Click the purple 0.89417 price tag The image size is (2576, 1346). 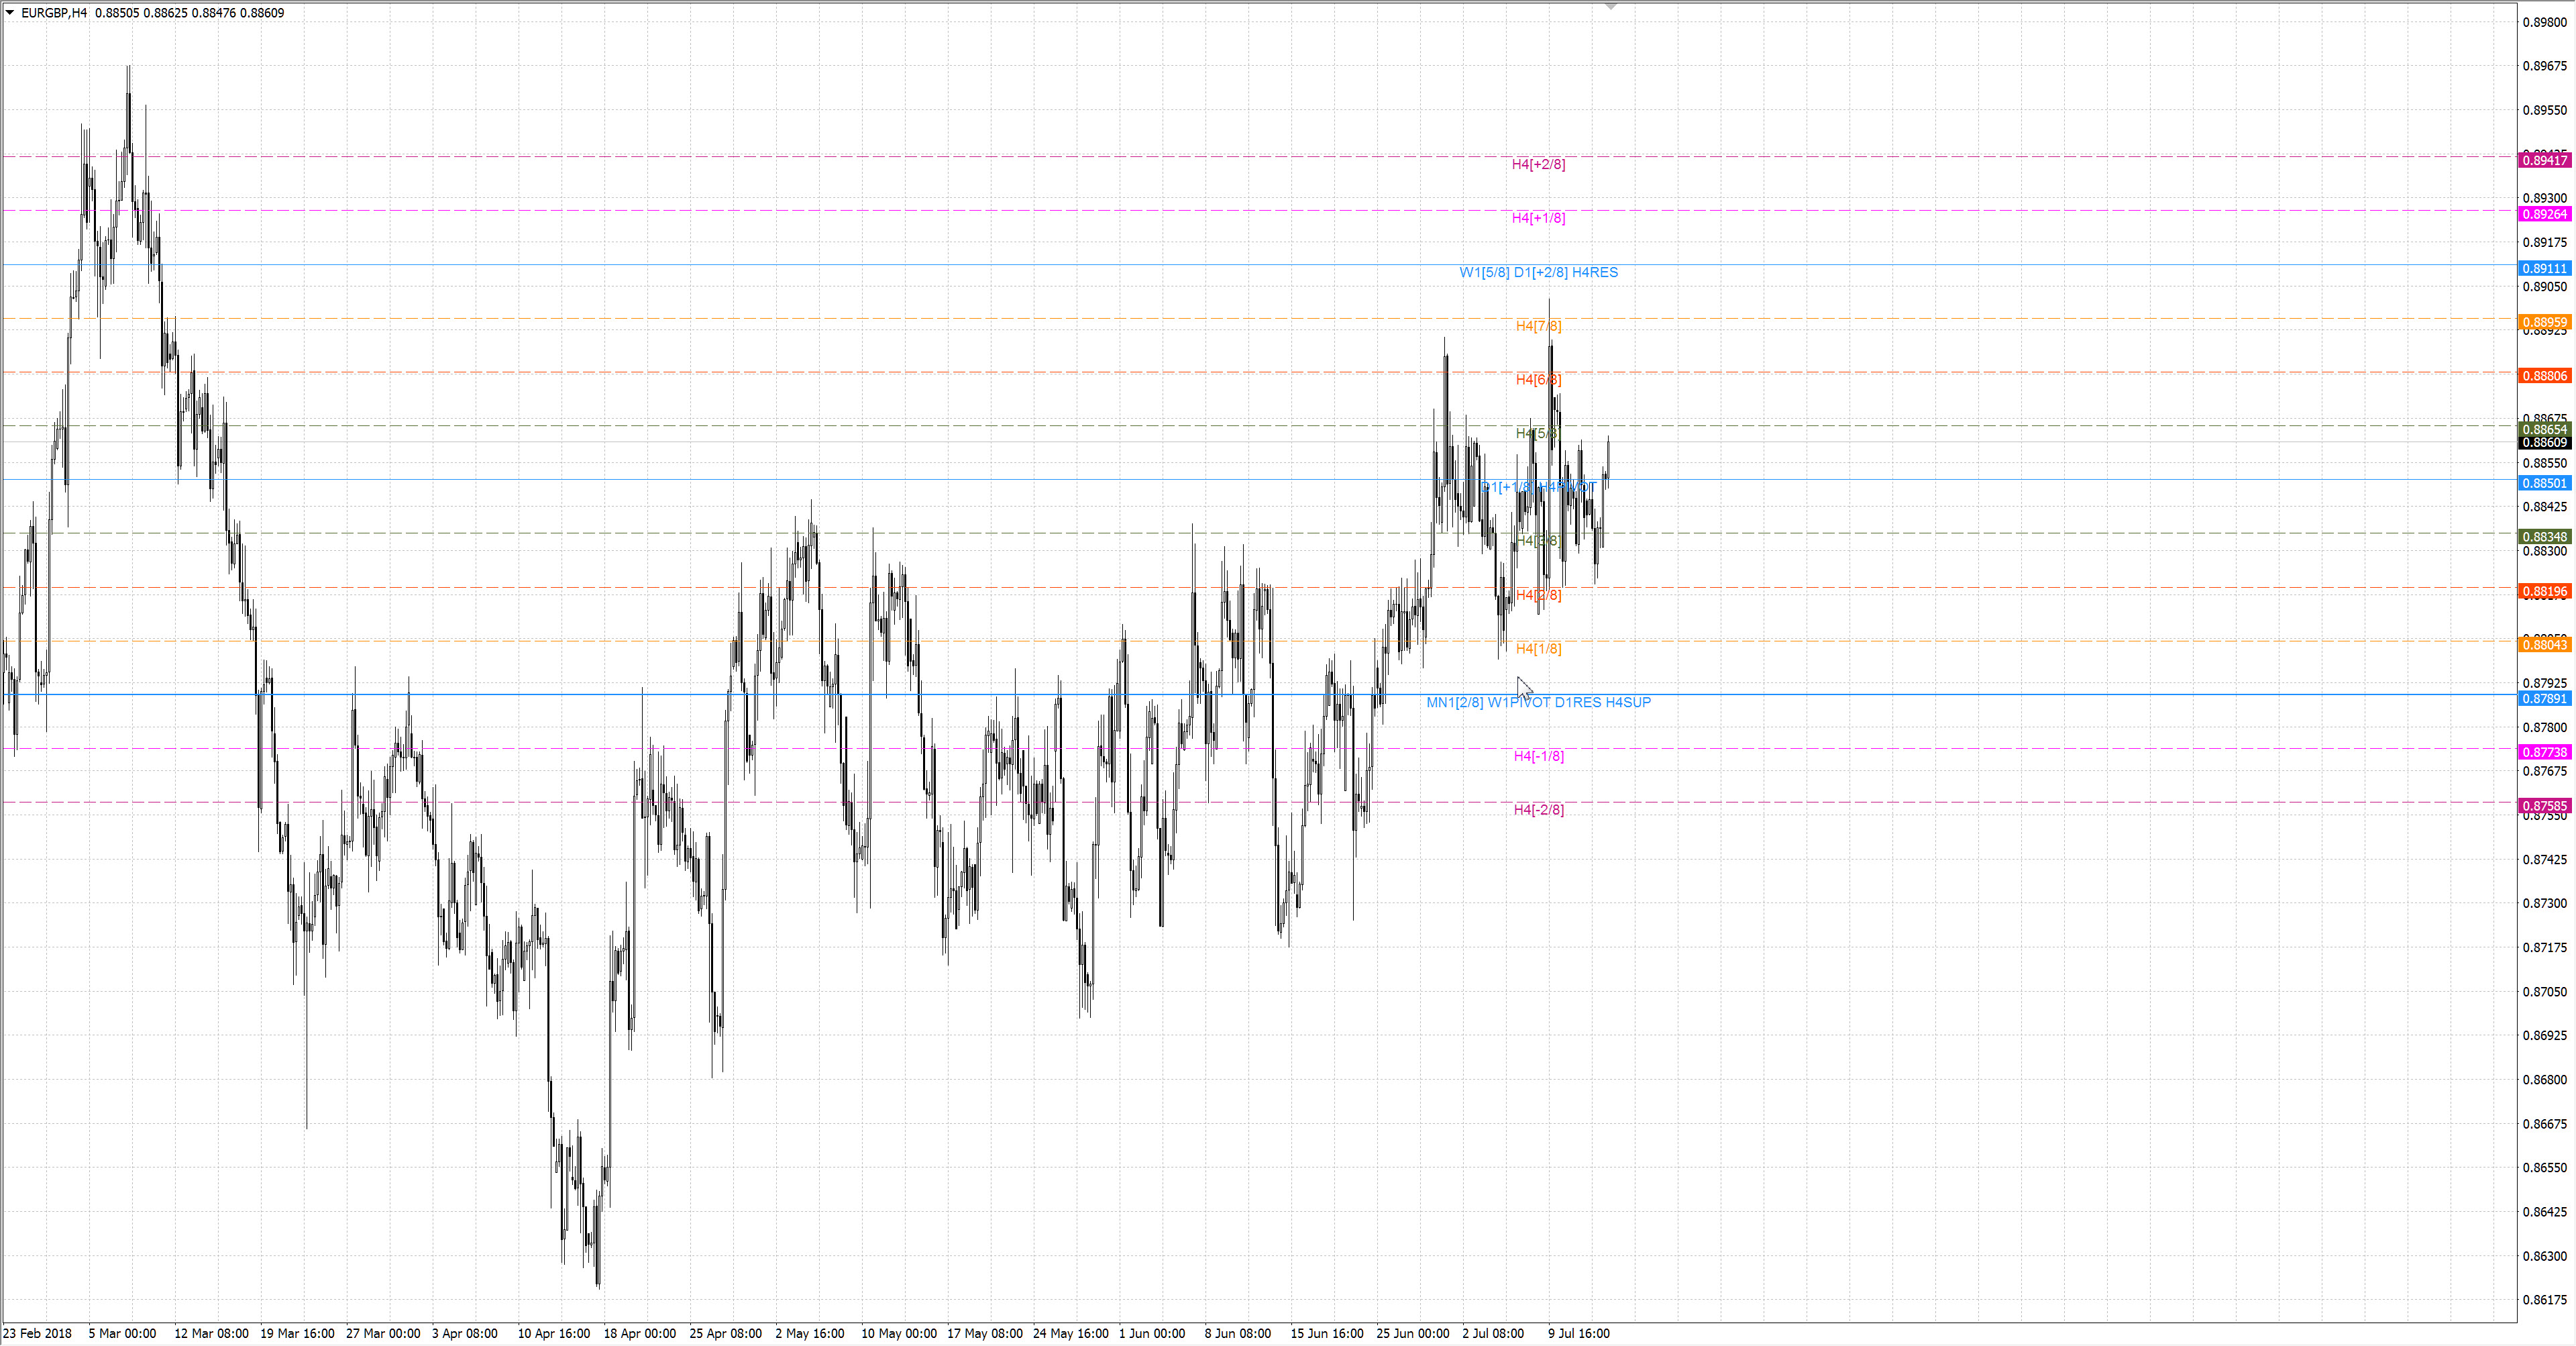click(x=2544, y=160)
